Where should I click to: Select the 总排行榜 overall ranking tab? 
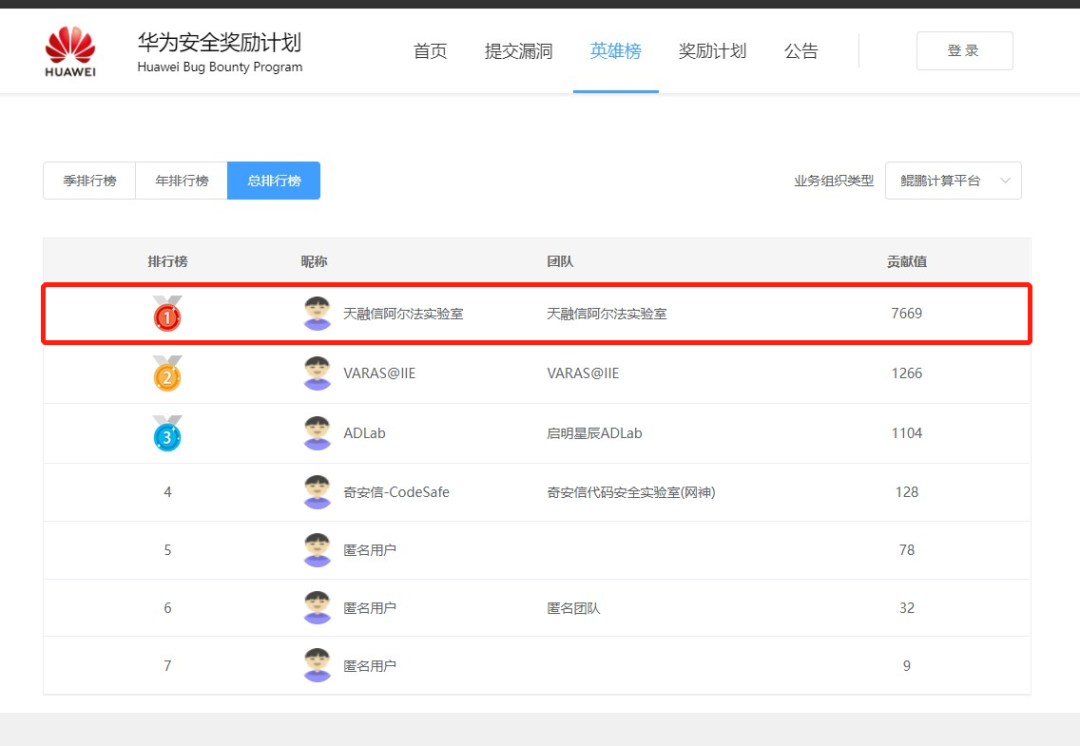tap(274, 181)
